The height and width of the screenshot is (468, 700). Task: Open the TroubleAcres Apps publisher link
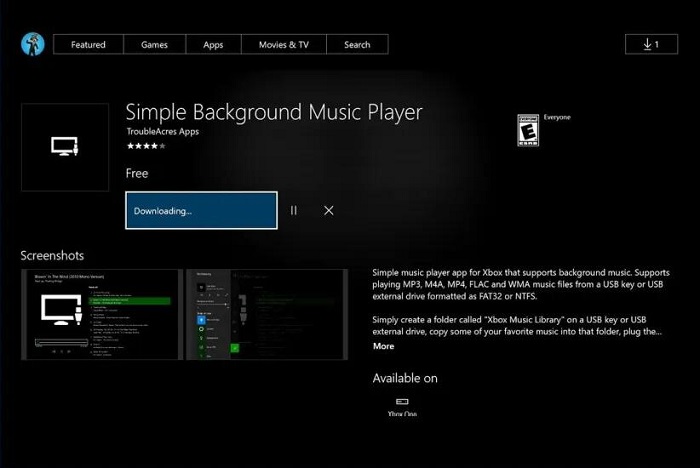(162, 131)
